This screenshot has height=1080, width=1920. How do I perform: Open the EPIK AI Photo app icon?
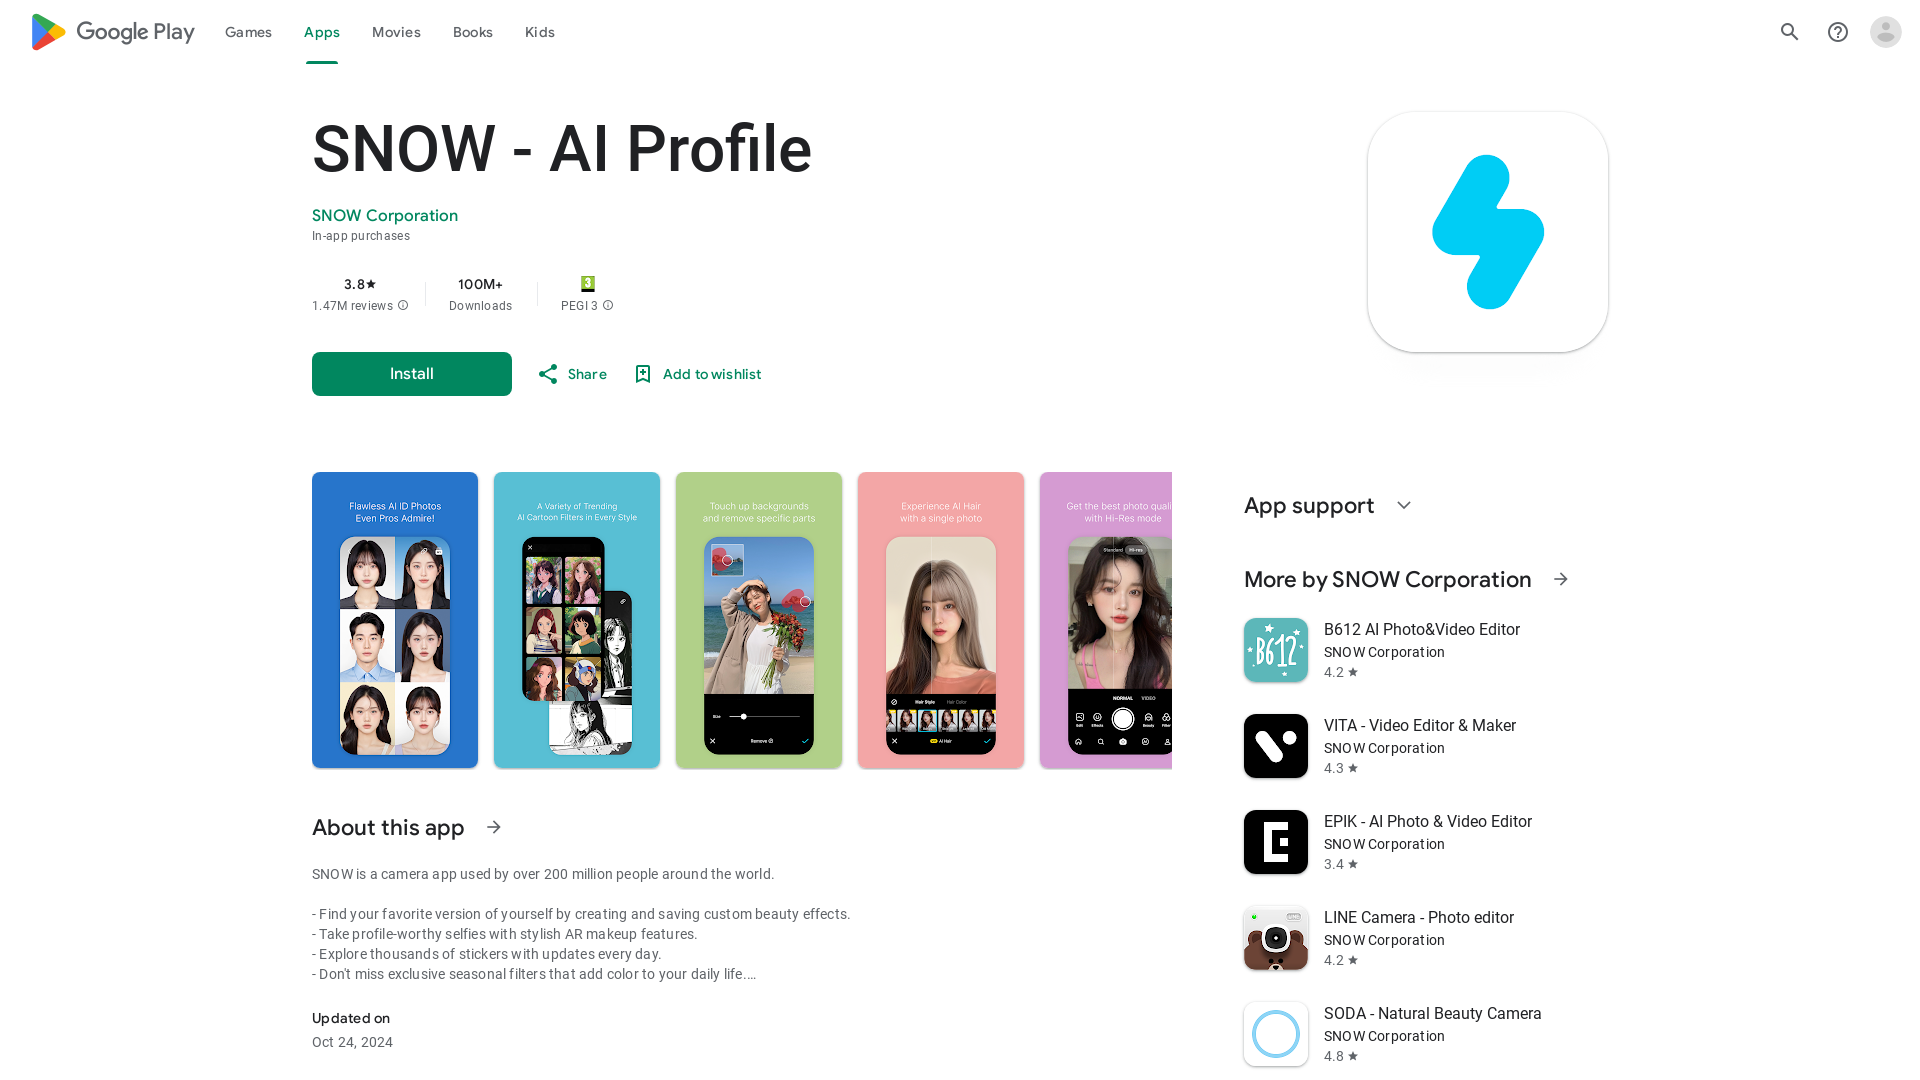tap(1275, 842)
